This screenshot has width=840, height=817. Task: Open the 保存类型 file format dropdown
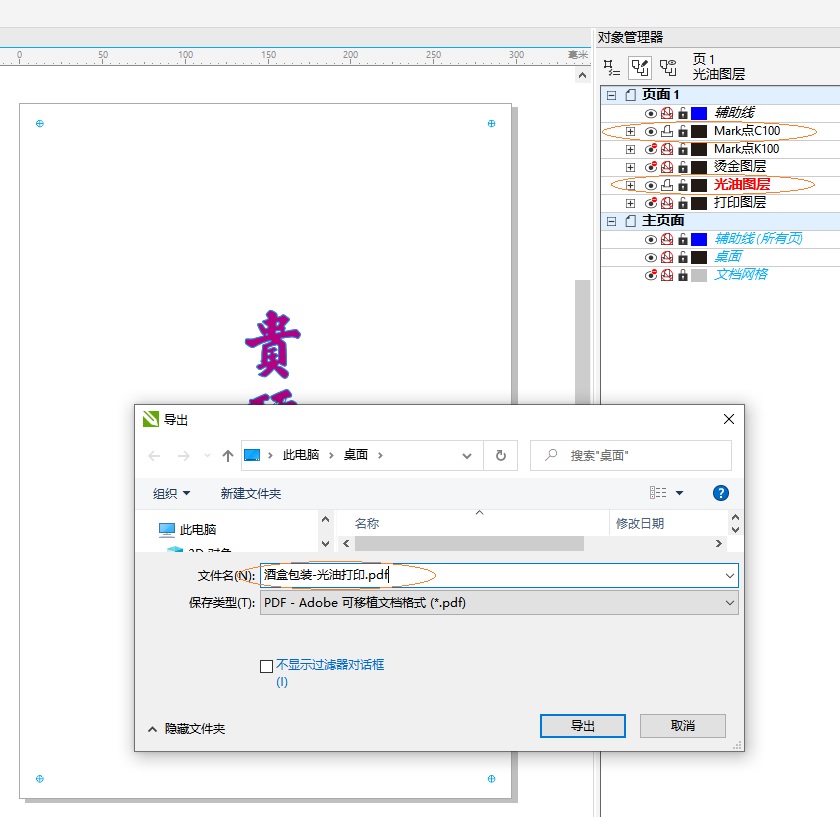[729, 603]
